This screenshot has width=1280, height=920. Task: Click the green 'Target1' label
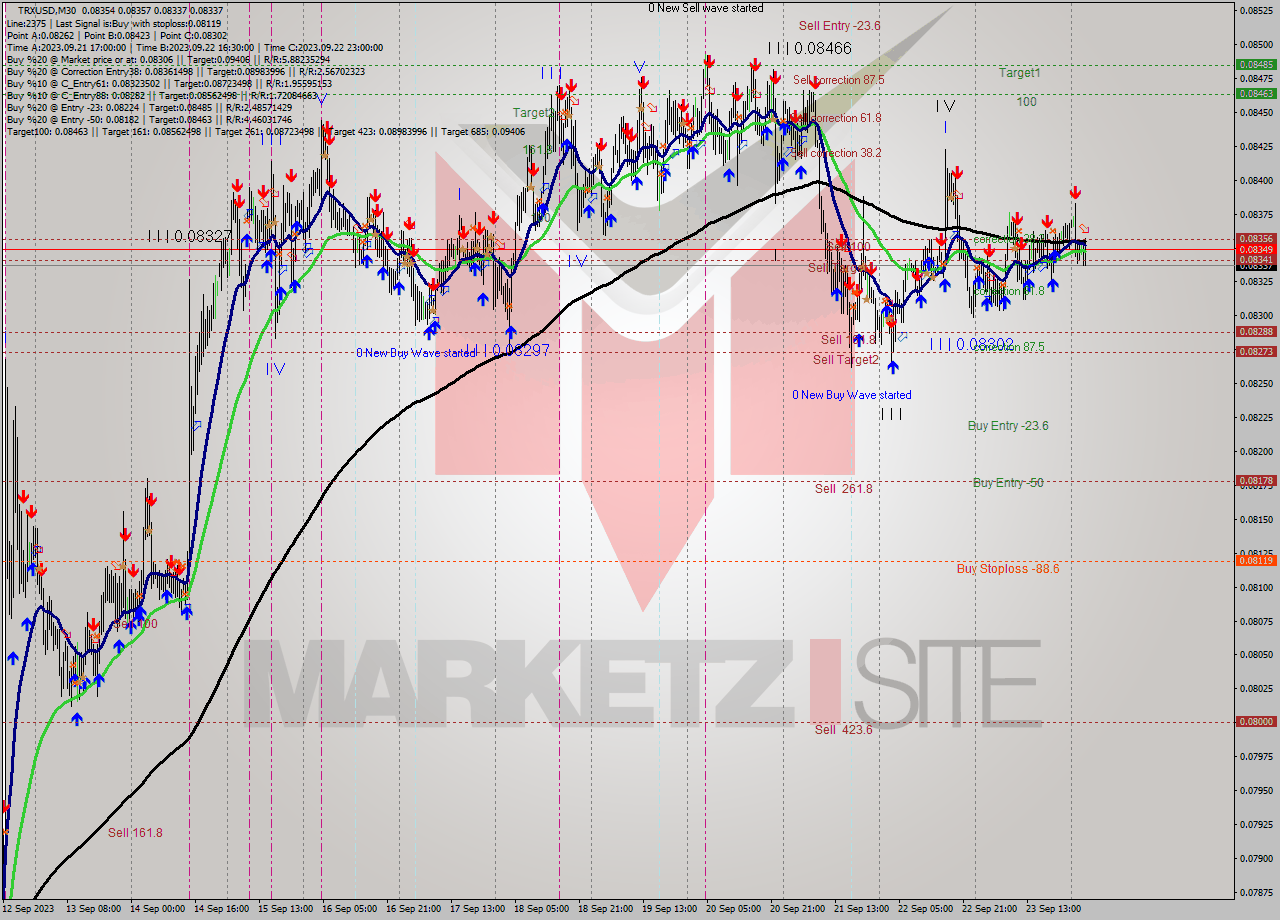[x=1019, y=73]
